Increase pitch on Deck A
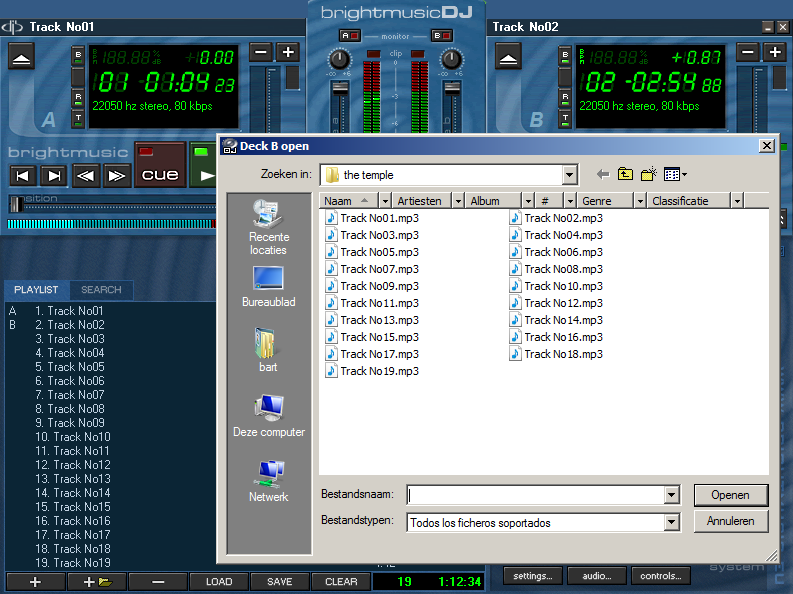This screenshot has width=793, height=594. pos(288,52)
